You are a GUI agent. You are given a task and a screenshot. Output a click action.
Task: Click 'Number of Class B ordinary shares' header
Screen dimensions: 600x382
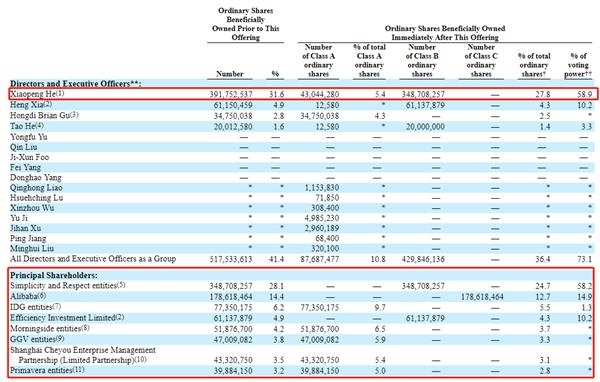pyautogui.click(x=422, y=60)
